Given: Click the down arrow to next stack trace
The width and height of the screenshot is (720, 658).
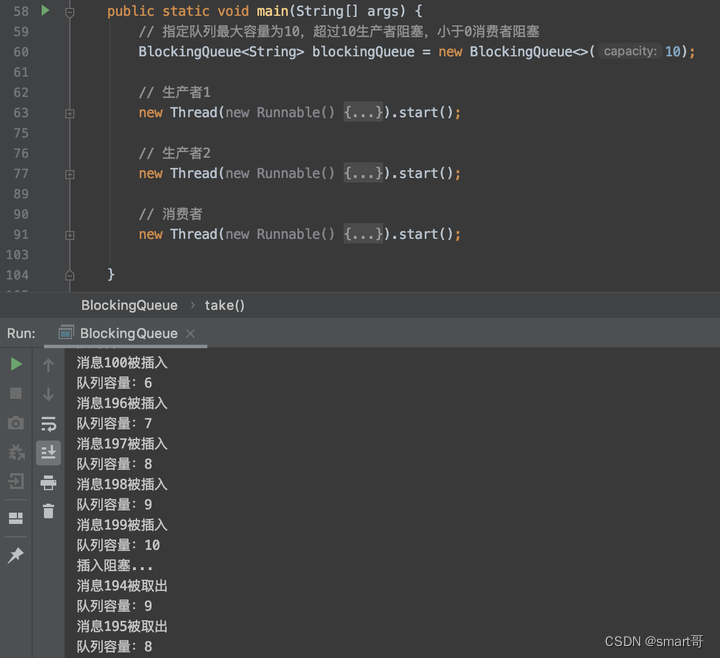Looking at the screenshot, I should 48,394.
